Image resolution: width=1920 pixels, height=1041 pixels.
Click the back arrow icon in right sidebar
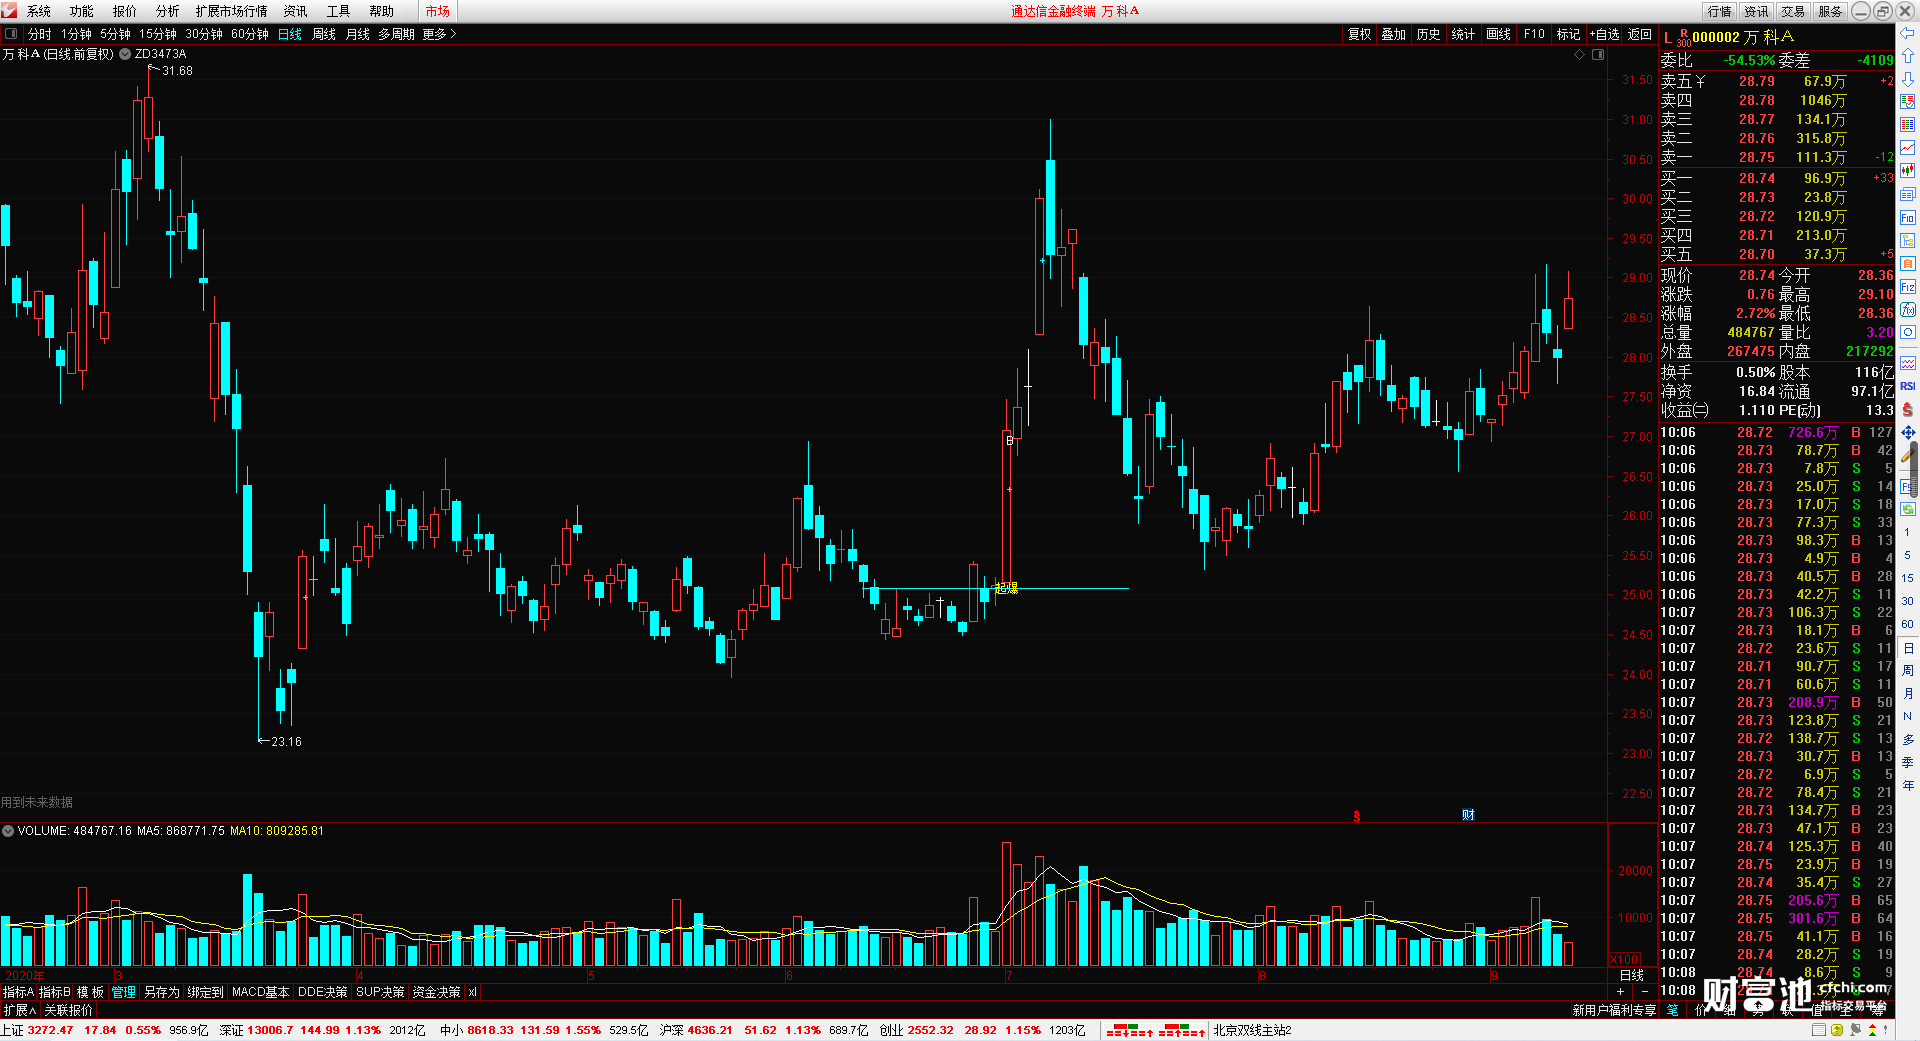tap(1908, 33)
